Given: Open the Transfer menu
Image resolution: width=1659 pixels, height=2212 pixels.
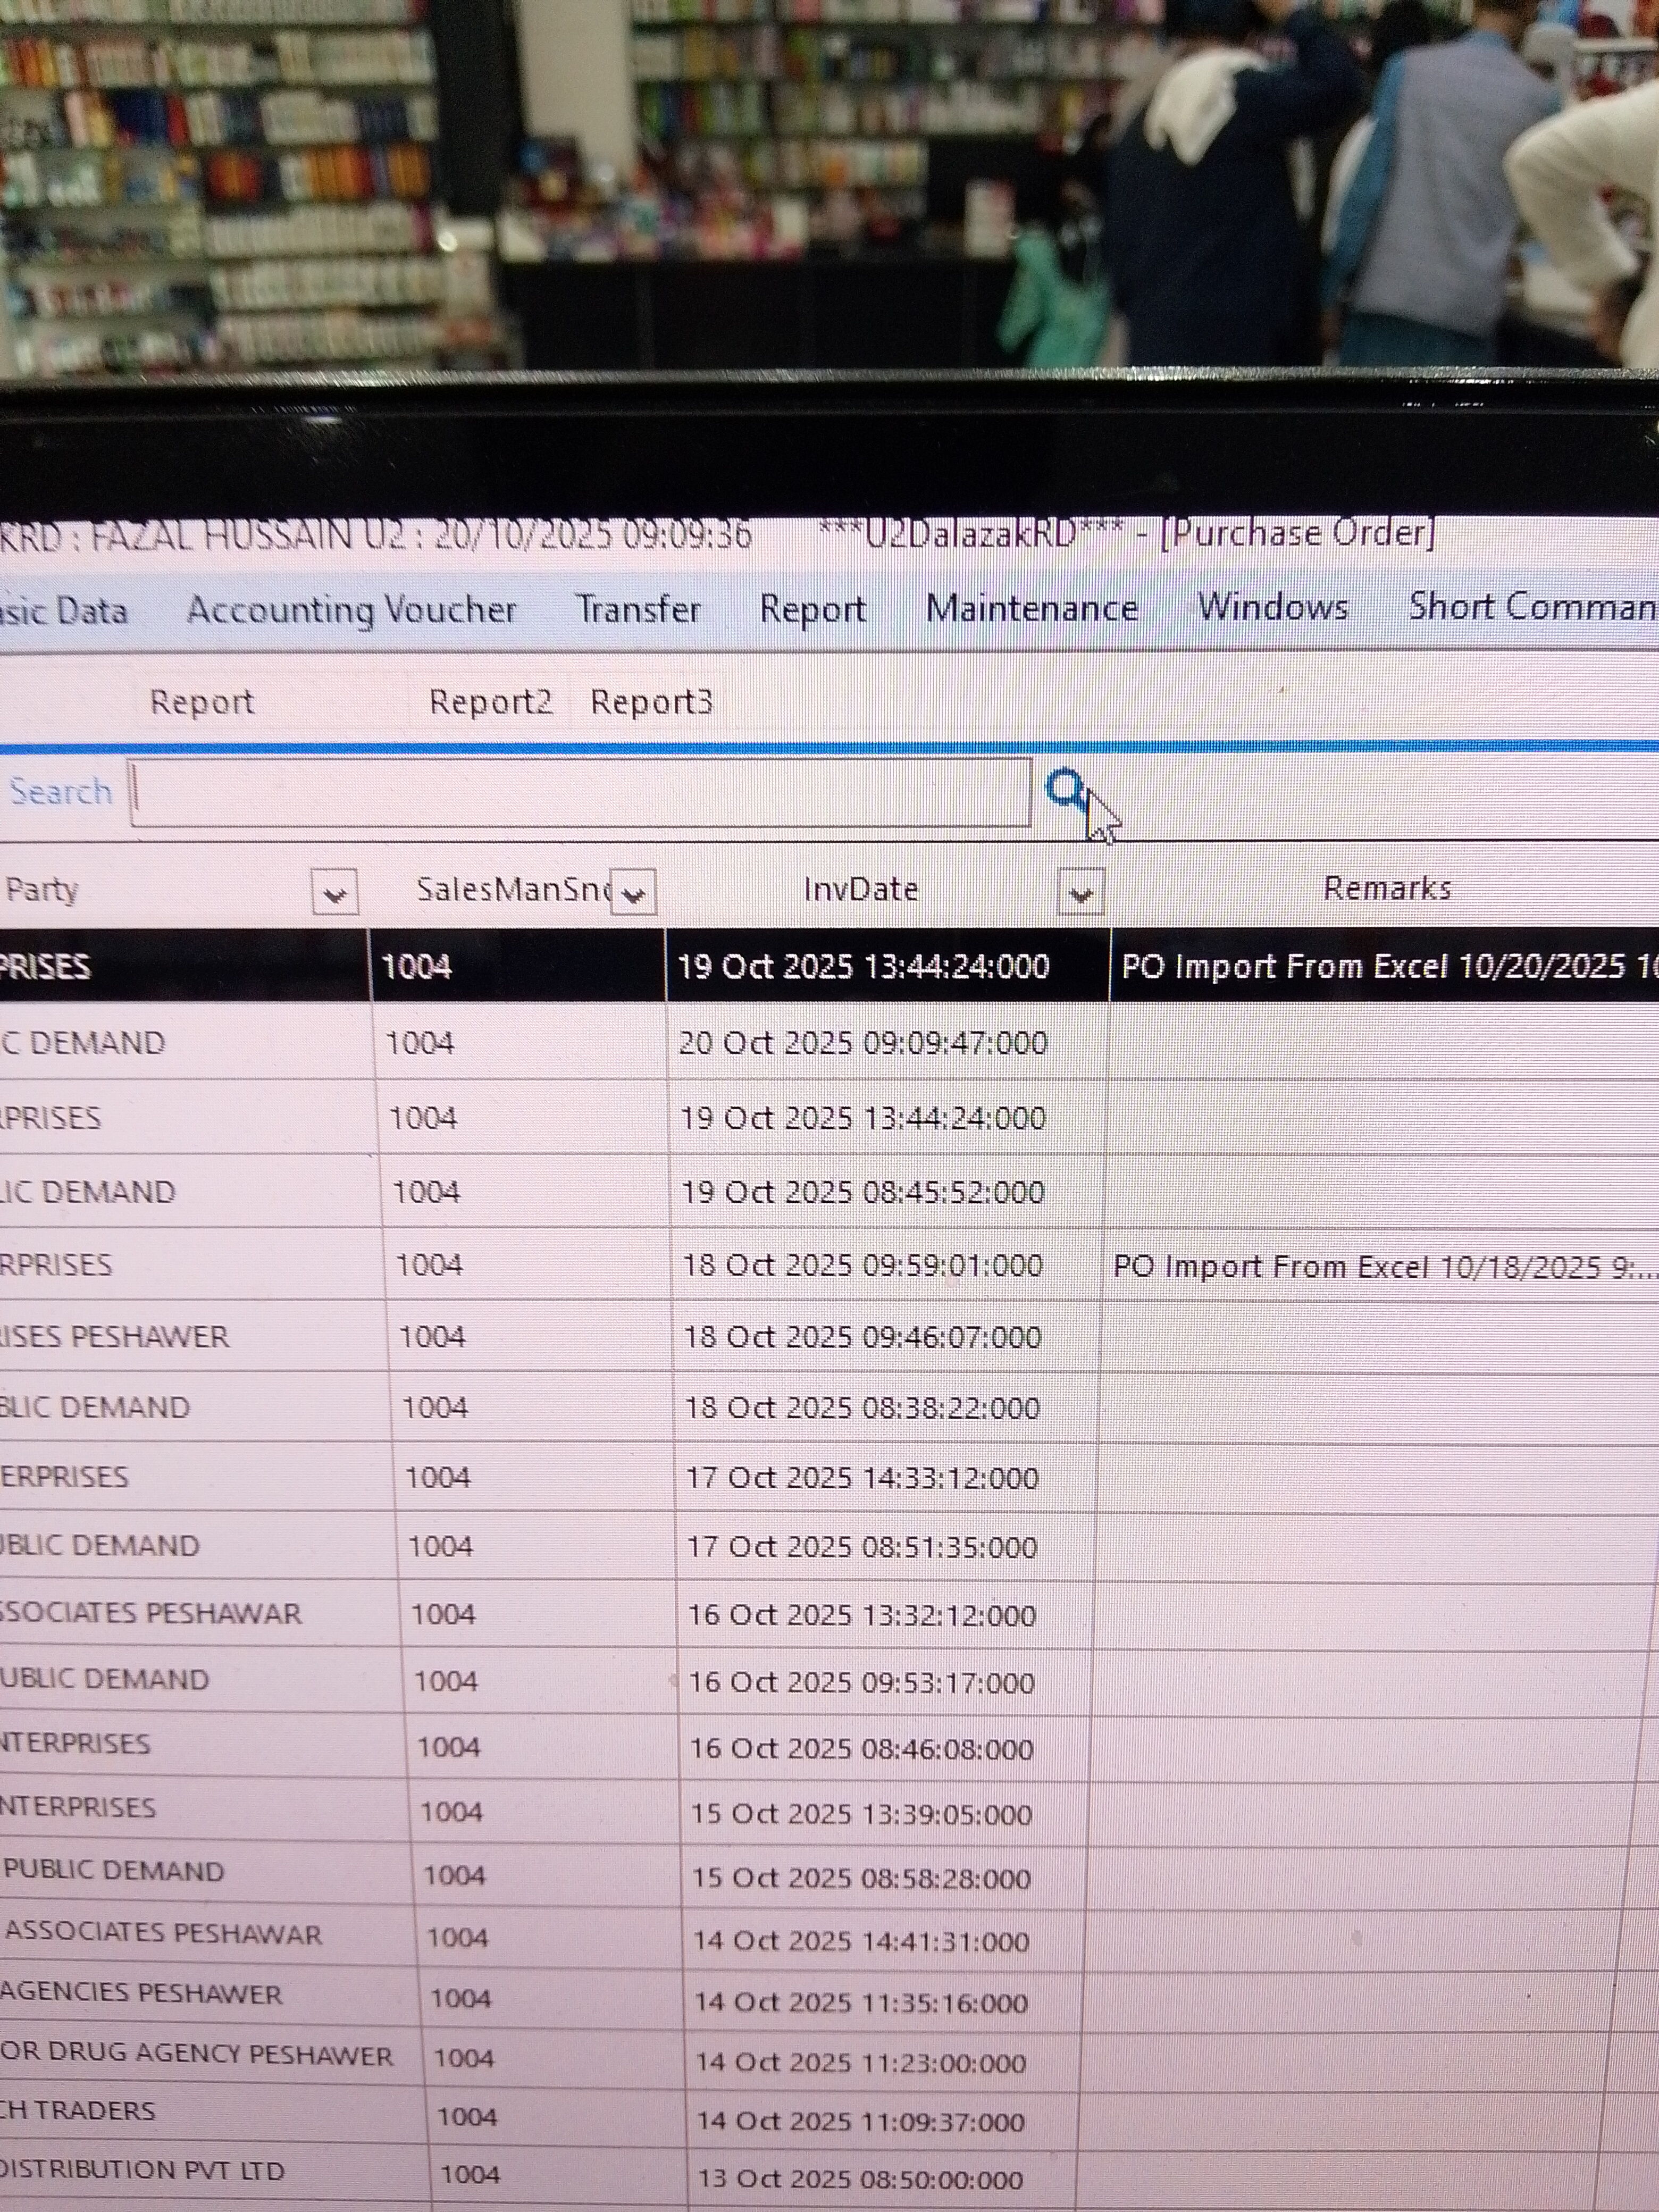Looking at the screenshot, I should [x=638, y=608].
